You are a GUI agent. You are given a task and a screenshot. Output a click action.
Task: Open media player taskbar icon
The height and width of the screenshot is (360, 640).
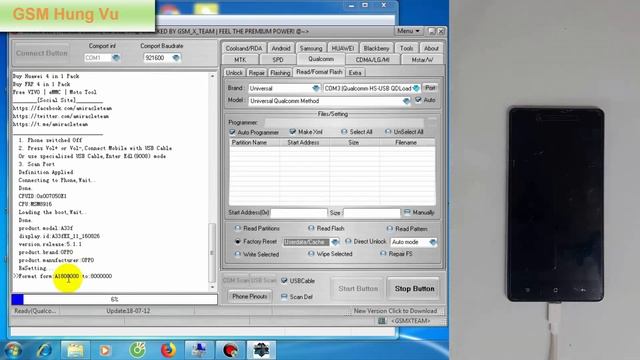(105, 350)
